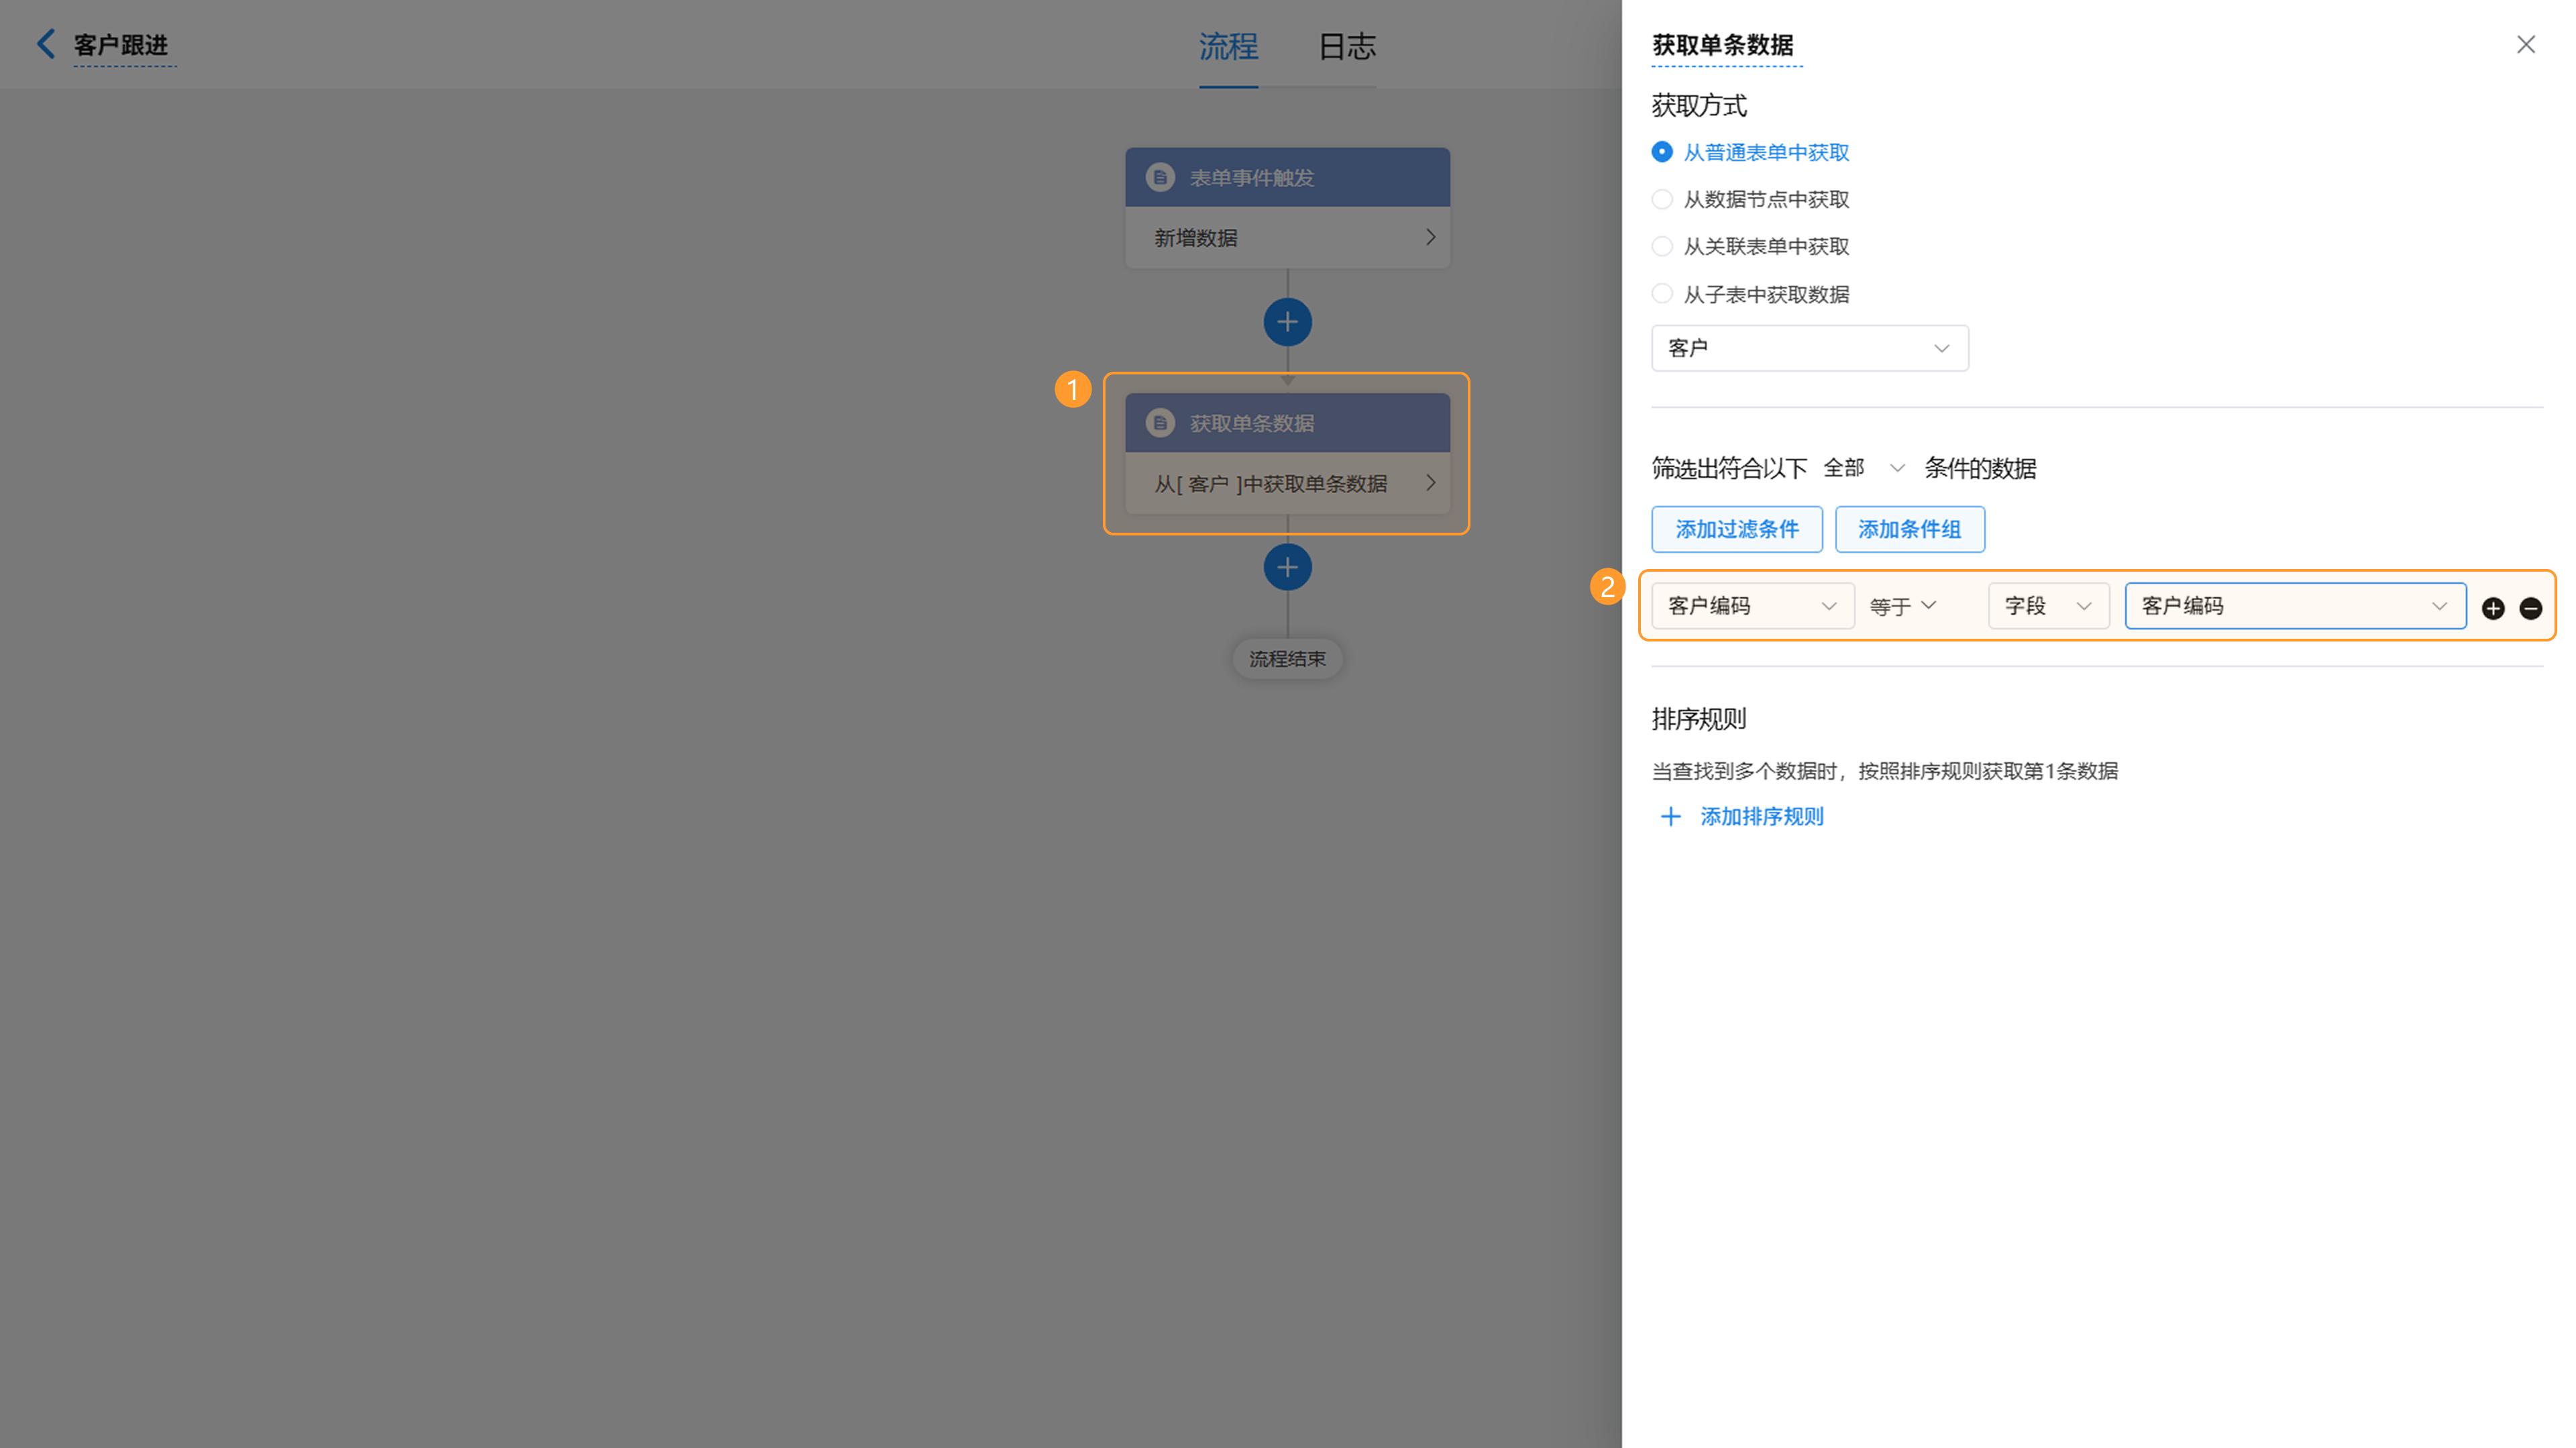Add a node below 获取单条数据 with plus button
Viewport: 2576px width, 1448px height.
[1287, 567]
